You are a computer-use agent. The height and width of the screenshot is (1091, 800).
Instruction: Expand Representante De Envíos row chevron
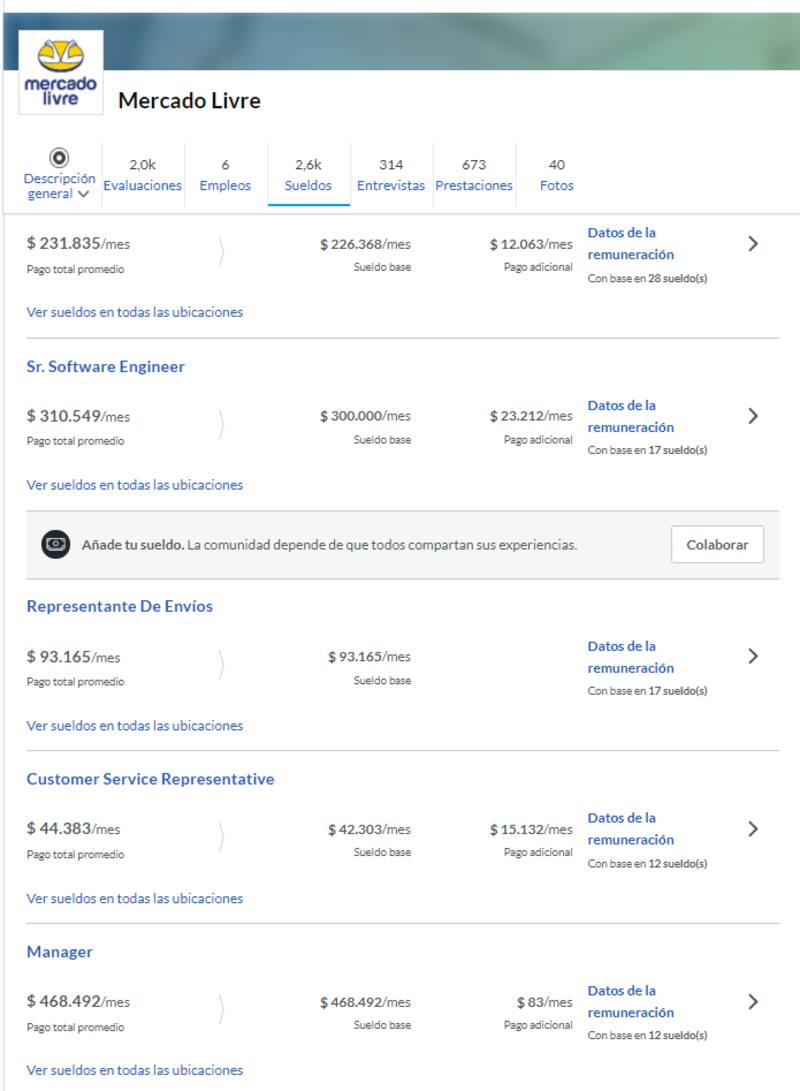coord(753,657)
